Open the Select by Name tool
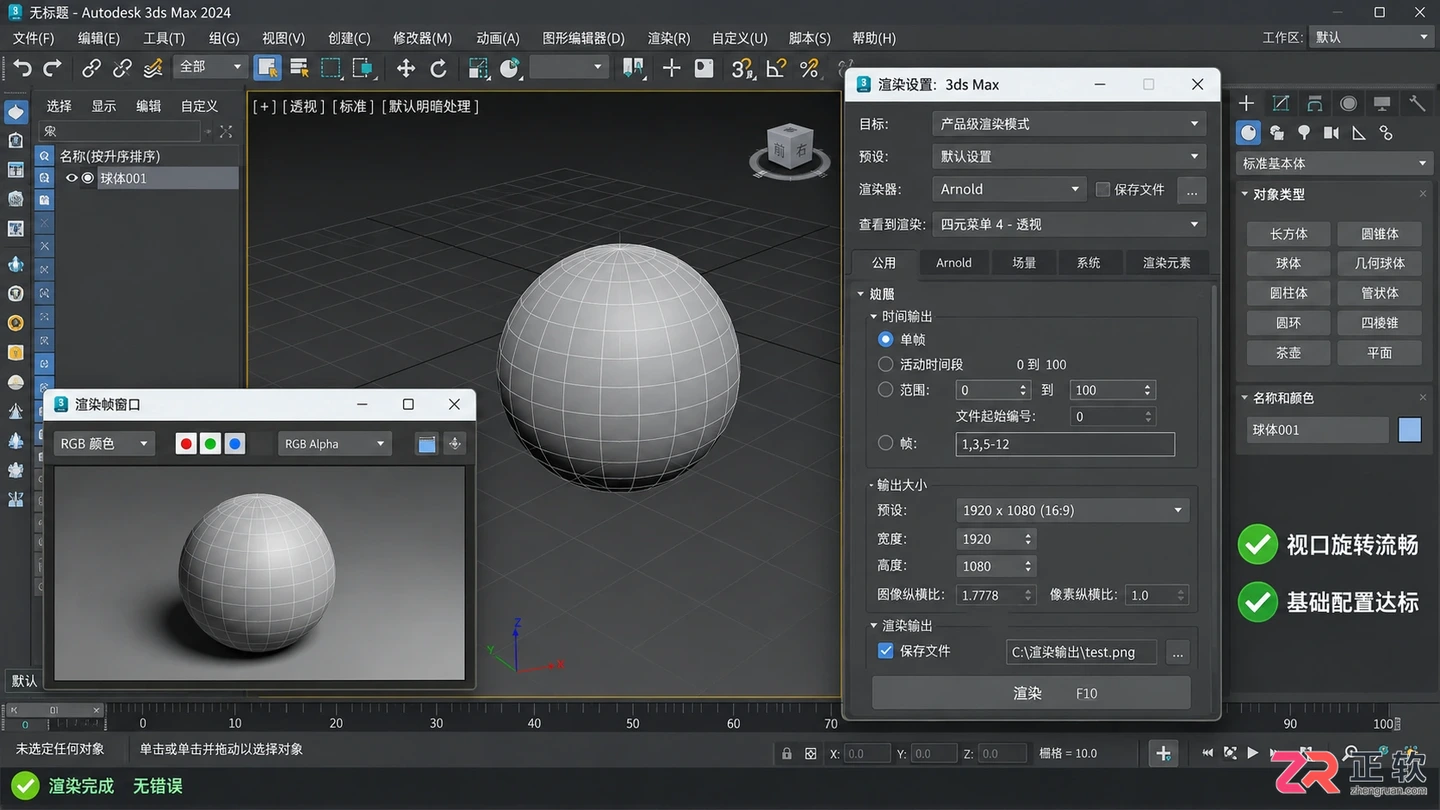The width and height of the screenshot is (1440, 810). [x=298, y=67]
